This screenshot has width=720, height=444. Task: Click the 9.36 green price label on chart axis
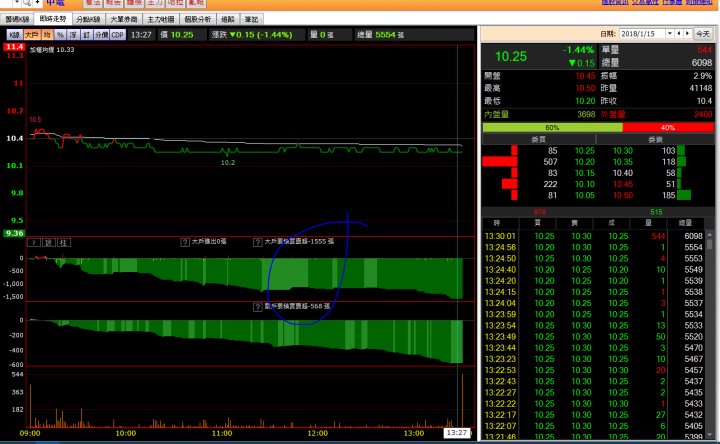tap(14, 233)
